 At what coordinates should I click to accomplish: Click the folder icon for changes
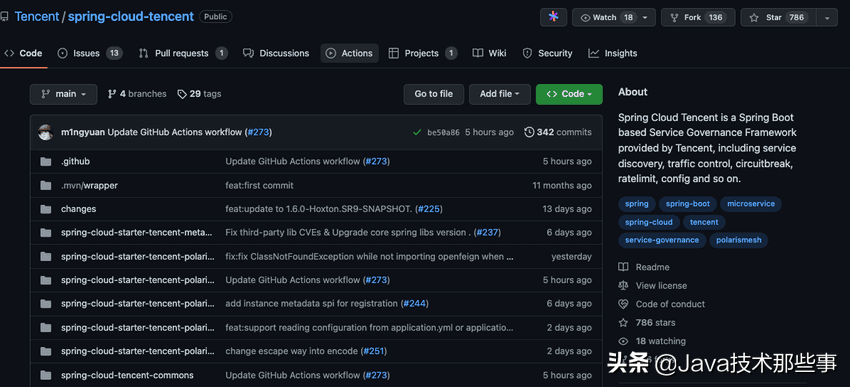click(46, 209)
